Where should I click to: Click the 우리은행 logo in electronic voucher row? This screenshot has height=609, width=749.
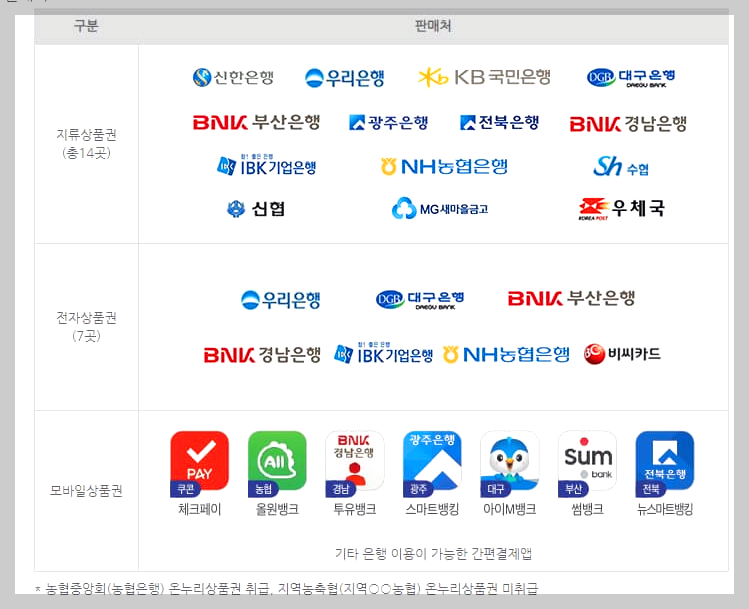pyautogui.click(x=280, y=300)
